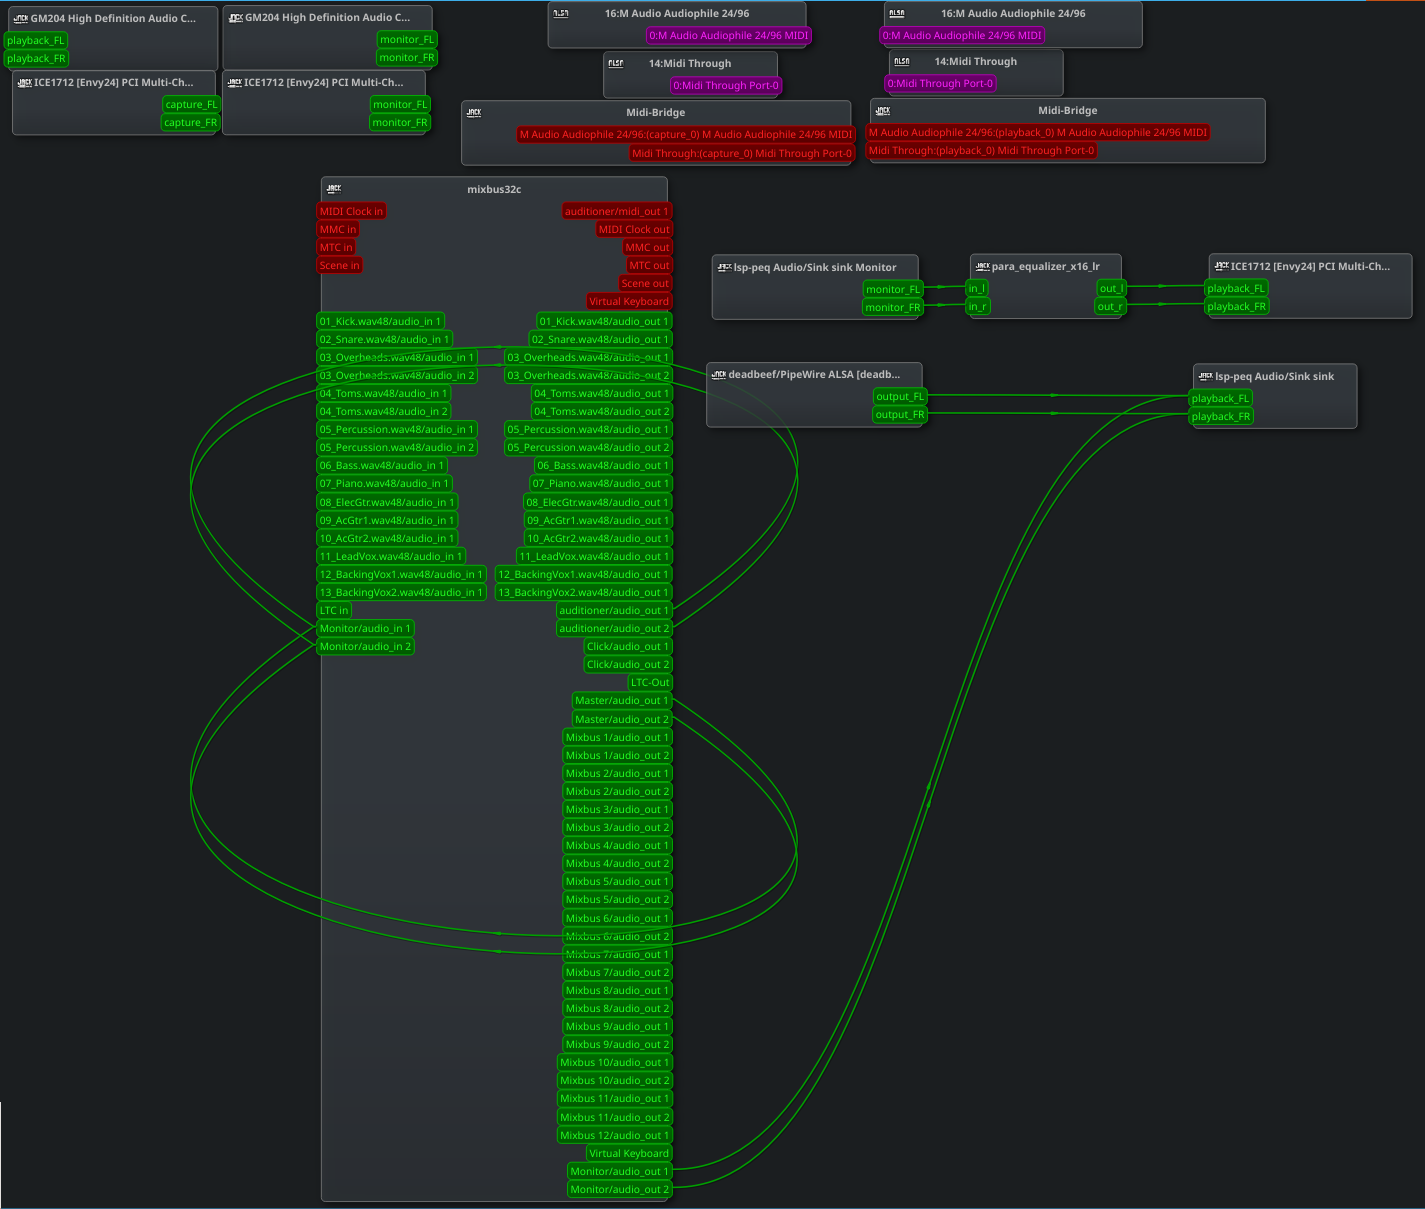This screenshot has width=1425, height=1209.
Task: Select monitor_FR on lsp-peq sink Monitor node
Action: point(893,307)
